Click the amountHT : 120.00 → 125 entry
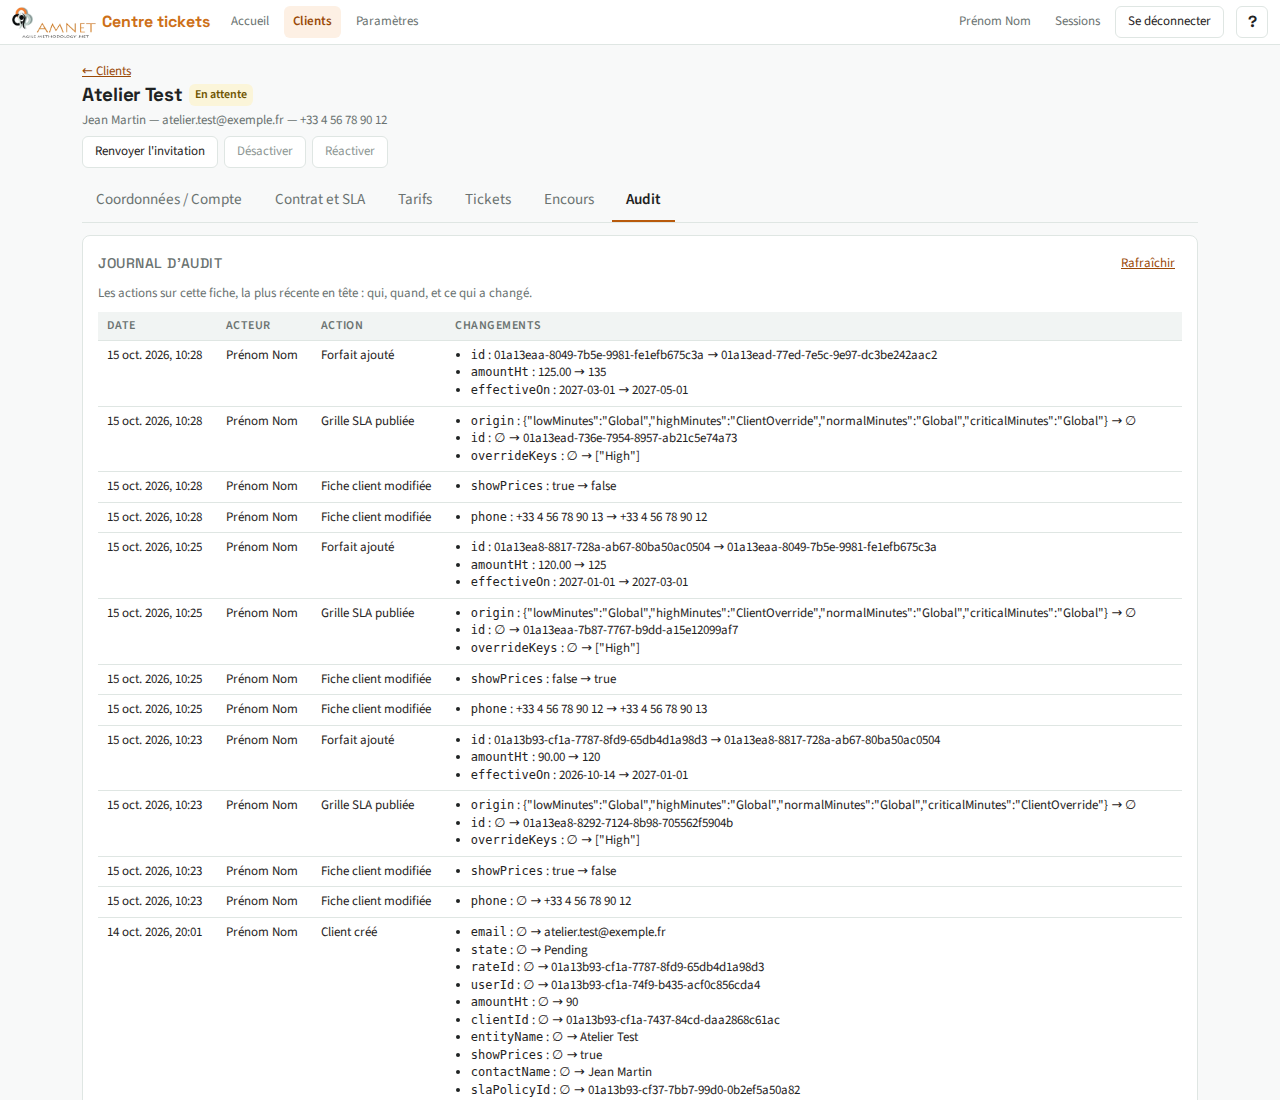 click(539, 565)
